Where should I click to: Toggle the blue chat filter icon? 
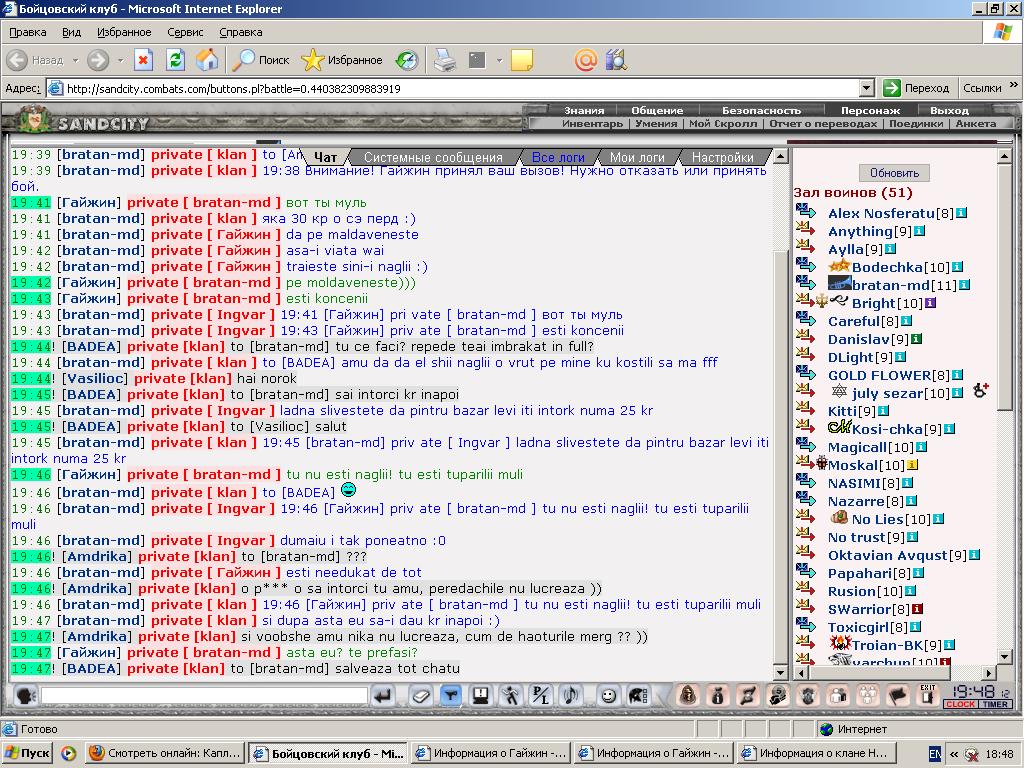451,696
